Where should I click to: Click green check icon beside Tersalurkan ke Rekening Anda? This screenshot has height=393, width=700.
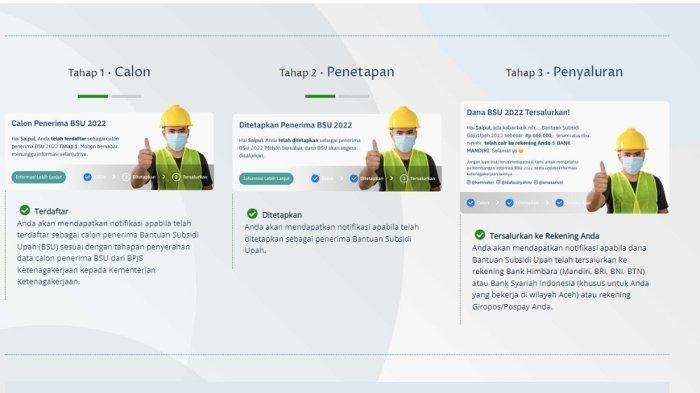tap(480, 235)
